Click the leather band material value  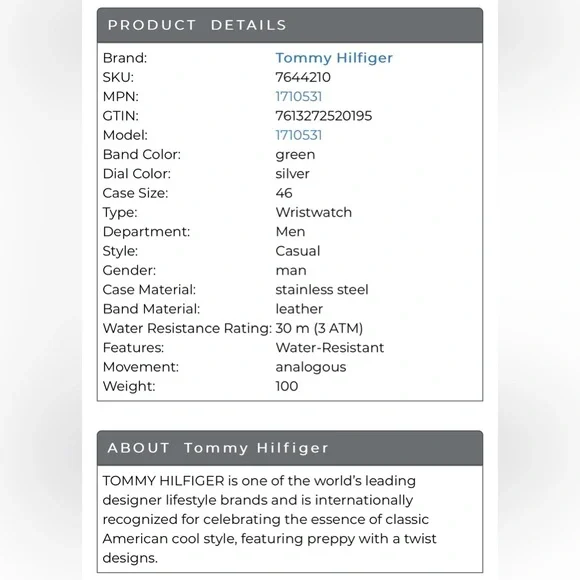pos(299,309)
